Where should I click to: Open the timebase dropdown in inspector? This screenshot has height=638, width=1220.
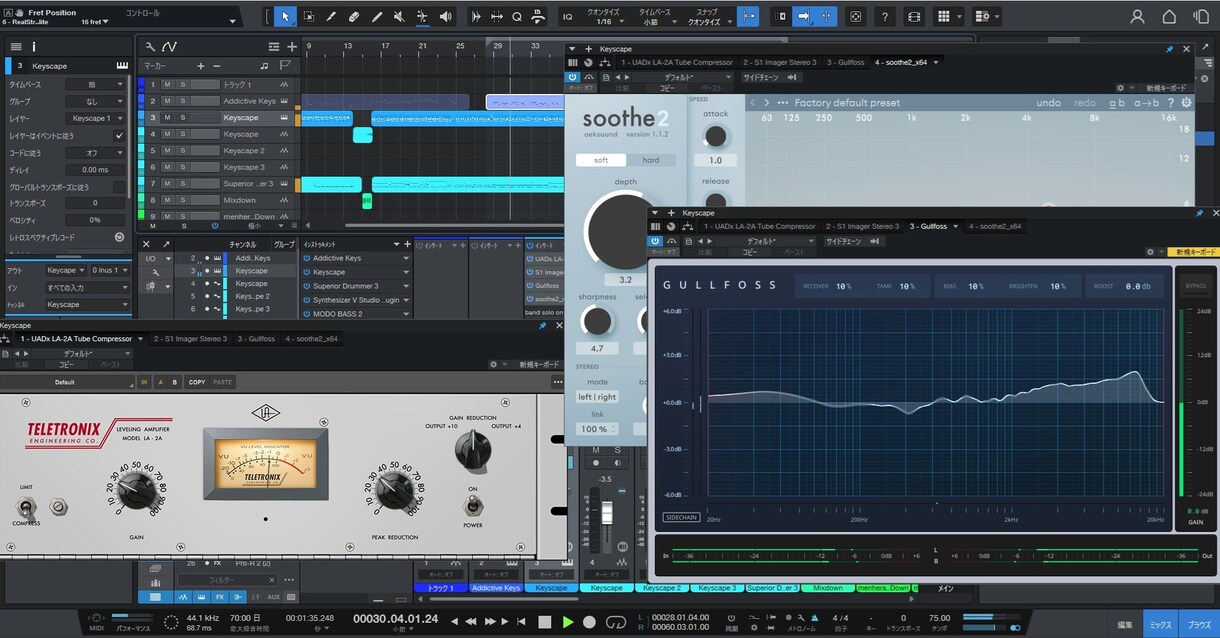coord(96,85)
